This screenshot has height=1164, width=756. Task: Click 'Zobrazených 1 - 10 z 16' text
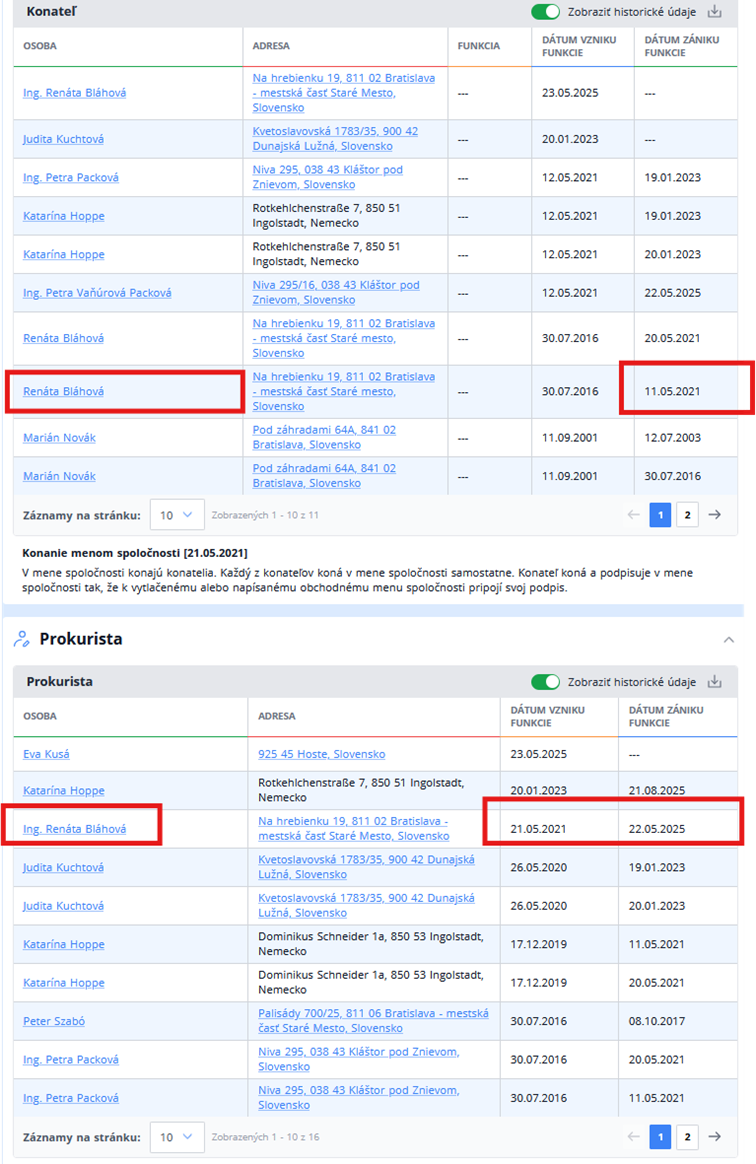click(265, 1137)
